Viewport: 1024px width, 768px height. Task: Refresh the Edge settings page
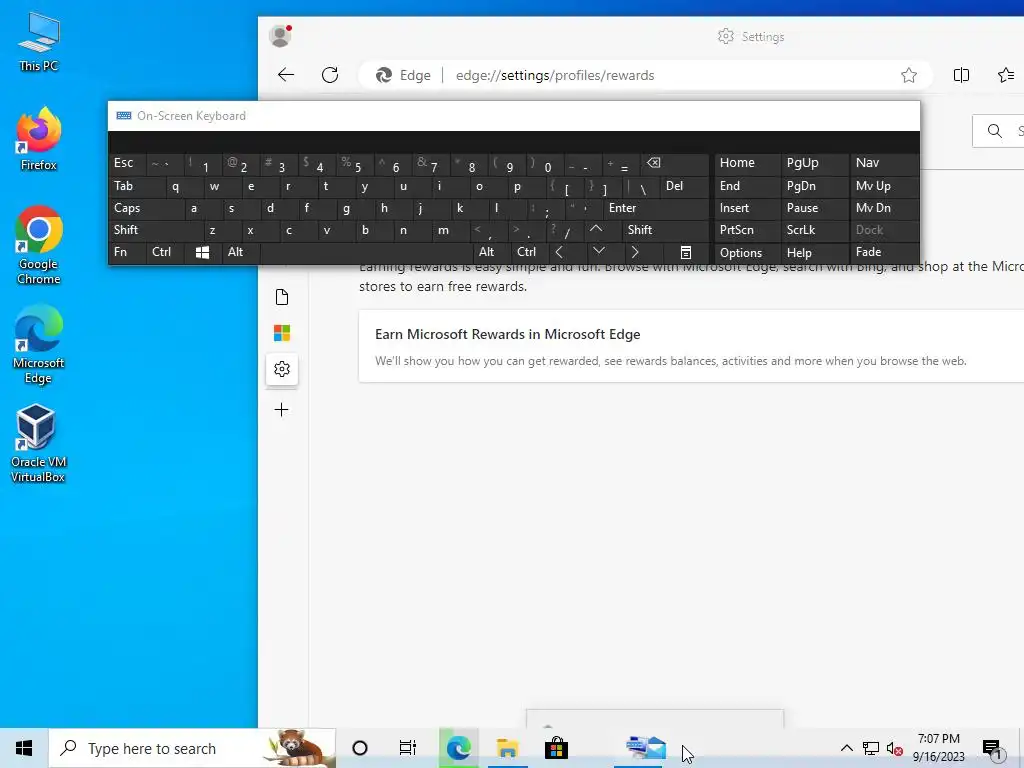(330, 75)
